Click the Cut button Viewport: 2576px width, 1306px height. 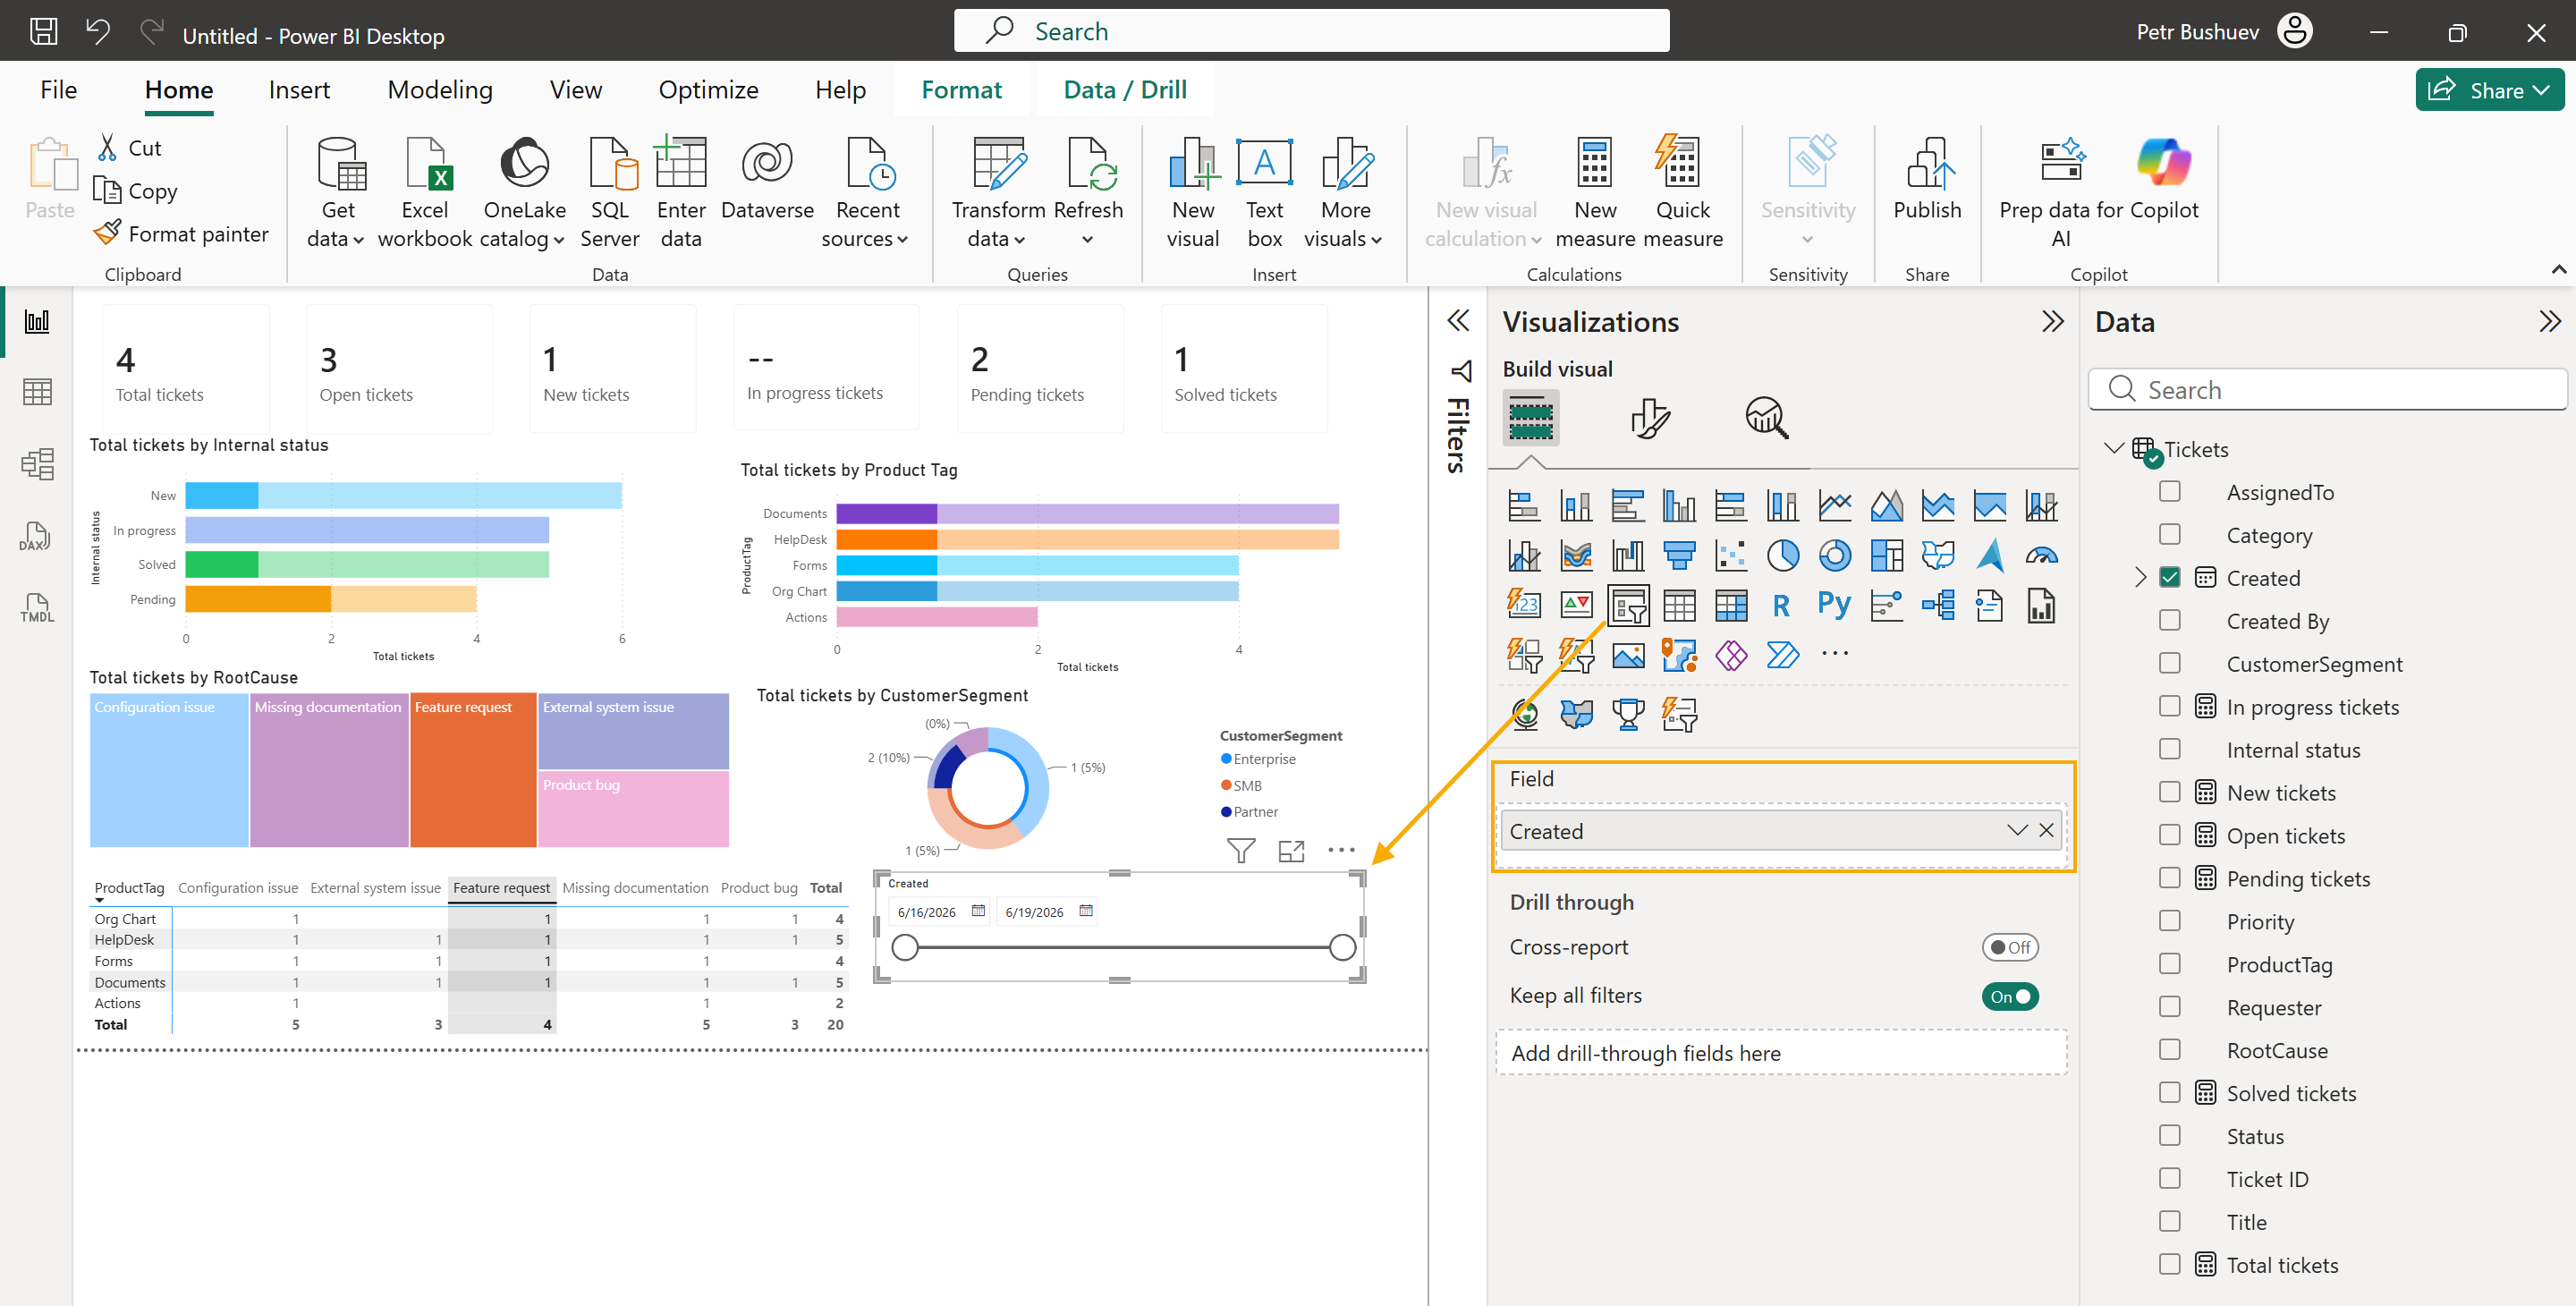[x=129, y=148]
